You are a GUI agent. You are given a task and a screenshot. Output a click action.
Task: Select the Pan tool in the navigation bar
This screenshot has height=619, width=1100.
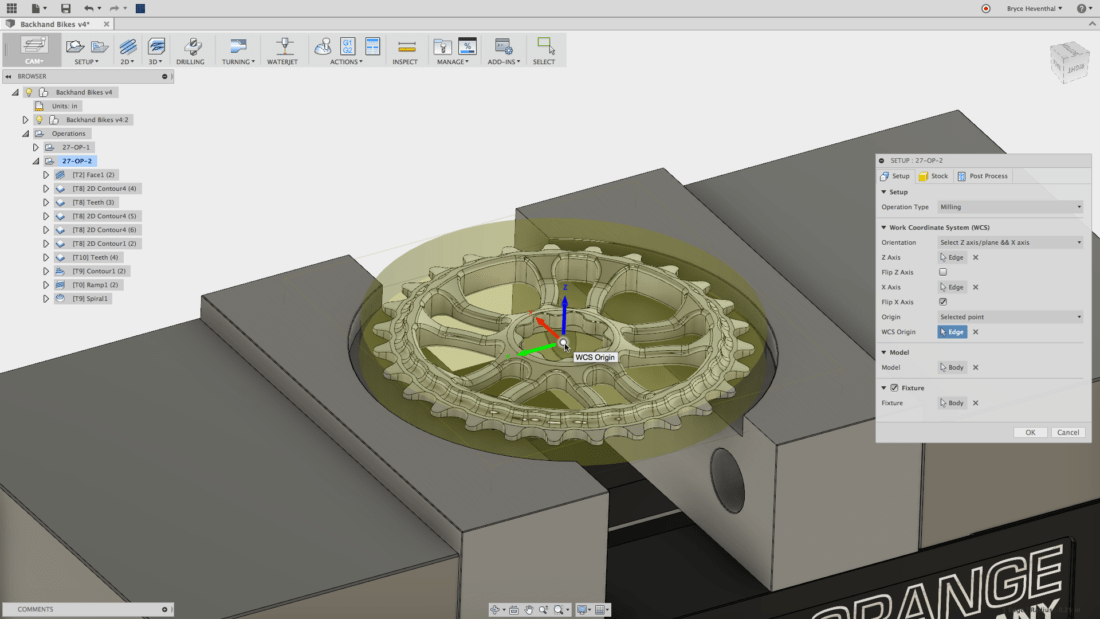(x=529, y=609)
